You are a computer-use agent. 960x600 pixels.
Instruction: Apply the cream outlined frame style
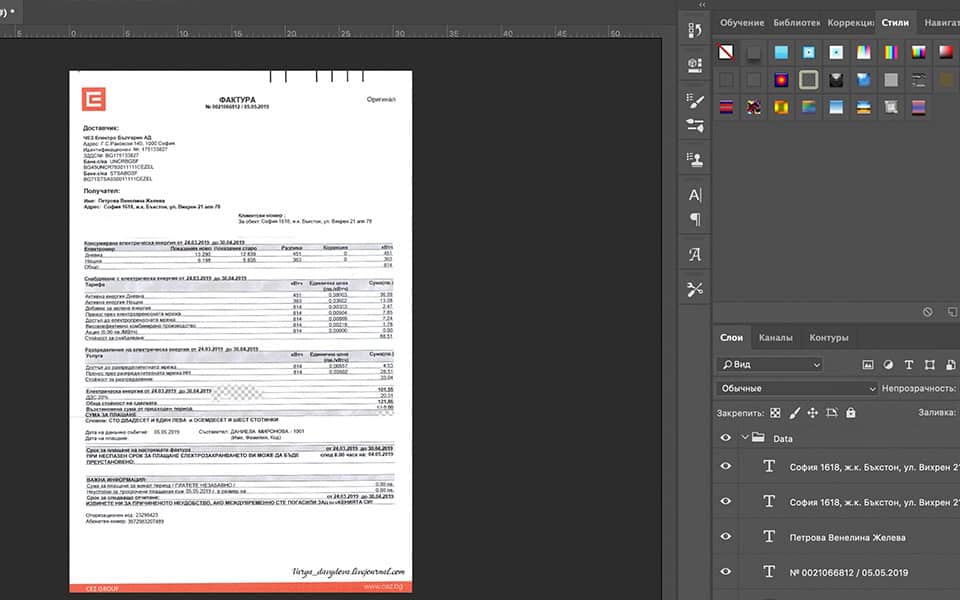click(x=809, y=80)
